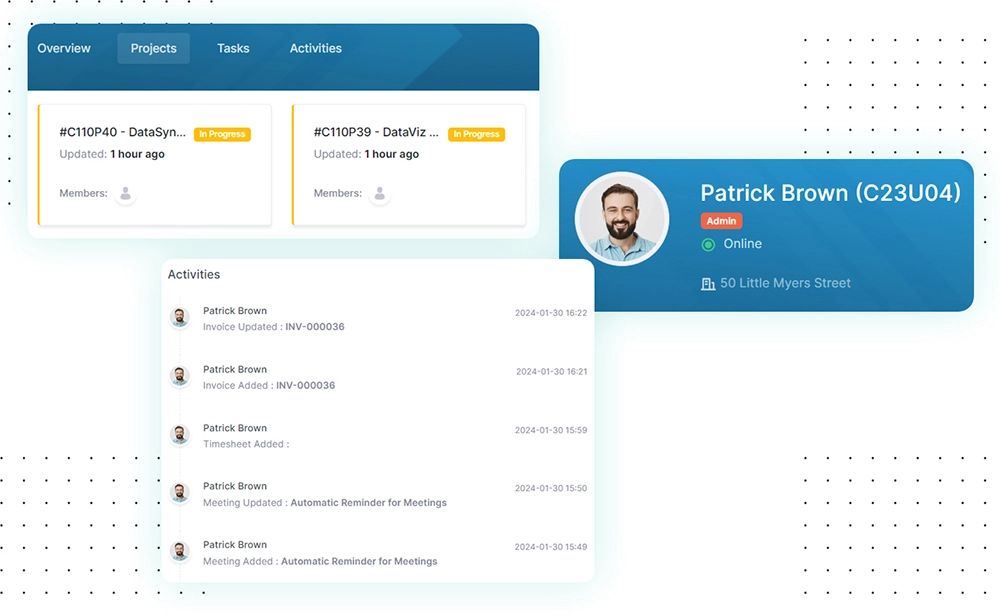Click the member avatar icon on #C110P40 card
1000x614 pixels.
tap(126, 194)
